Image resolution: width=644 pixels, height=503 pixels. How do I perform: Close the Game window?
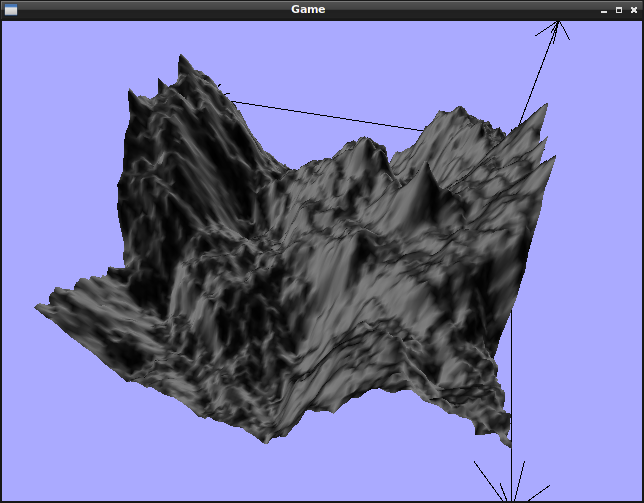(x=634, y=10)
